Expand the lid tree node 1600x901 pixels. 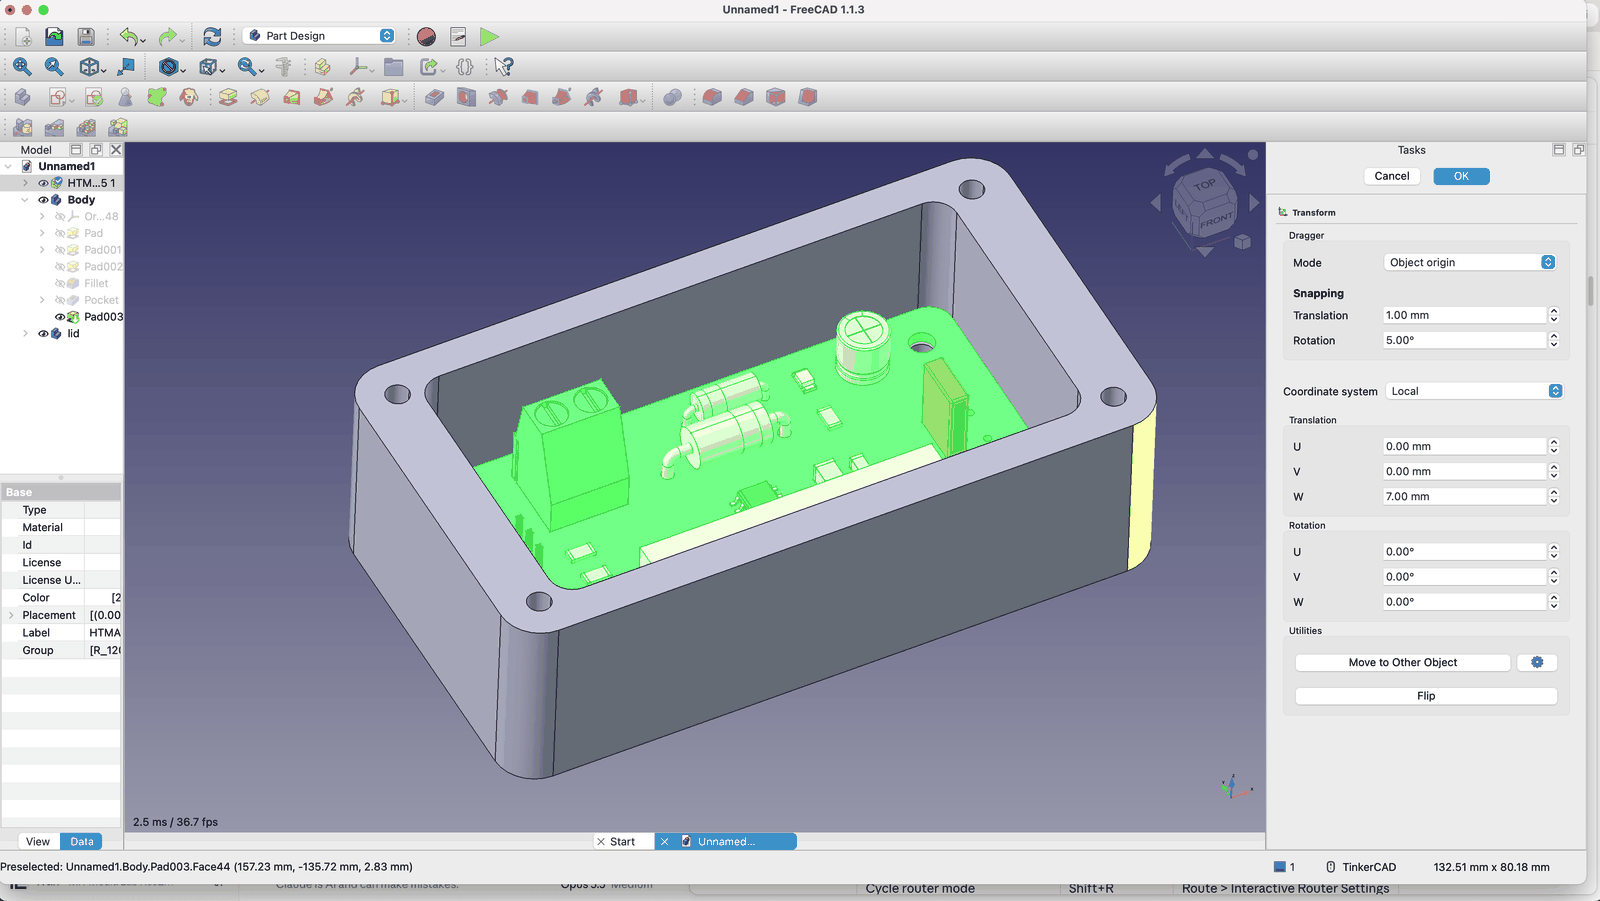(x=25, y=334)
